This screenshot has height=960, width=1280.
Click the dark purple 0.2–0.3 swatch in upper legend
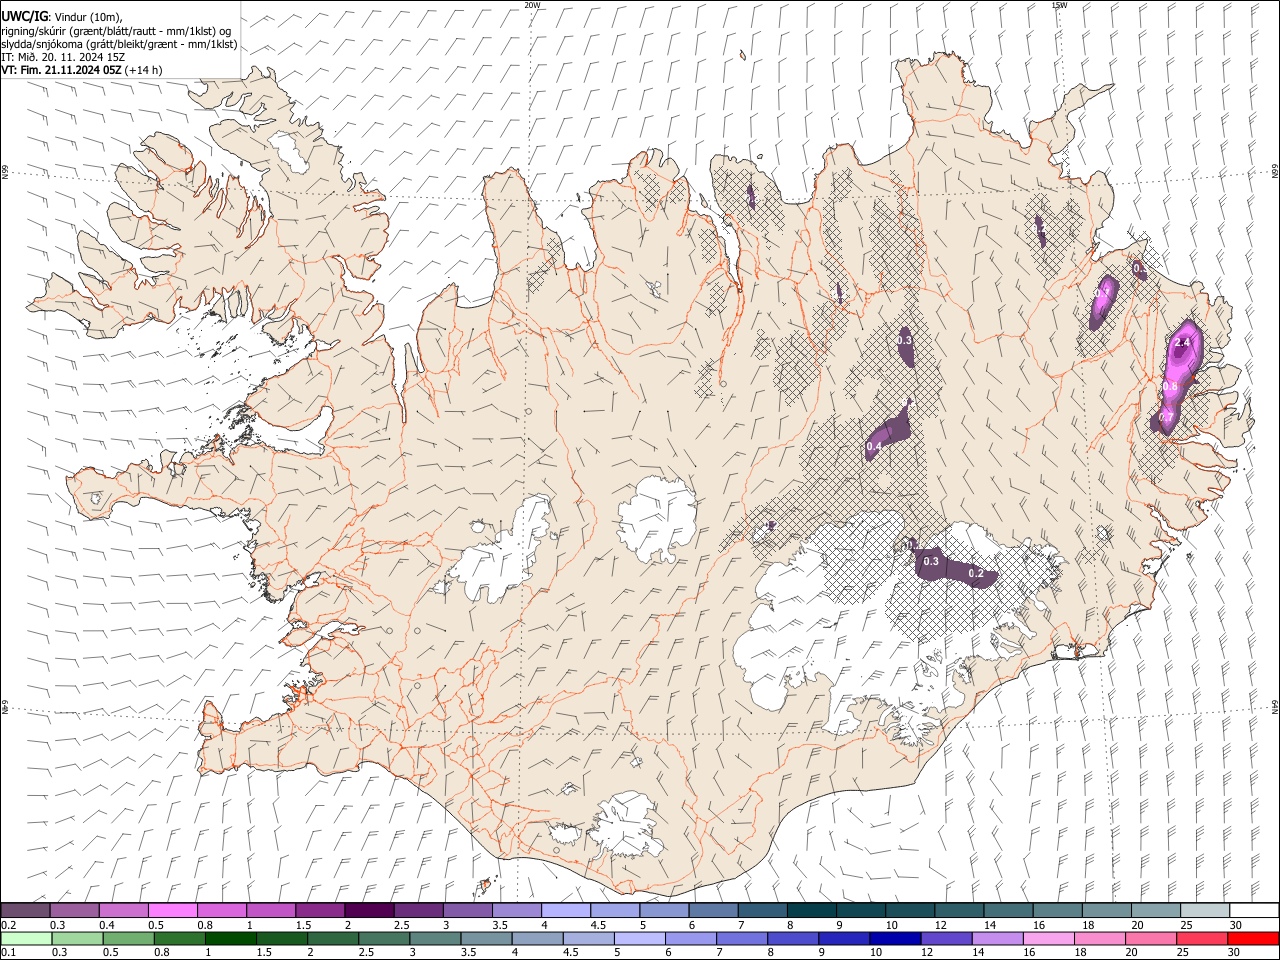pyautogui.click(x=25, y=910)
